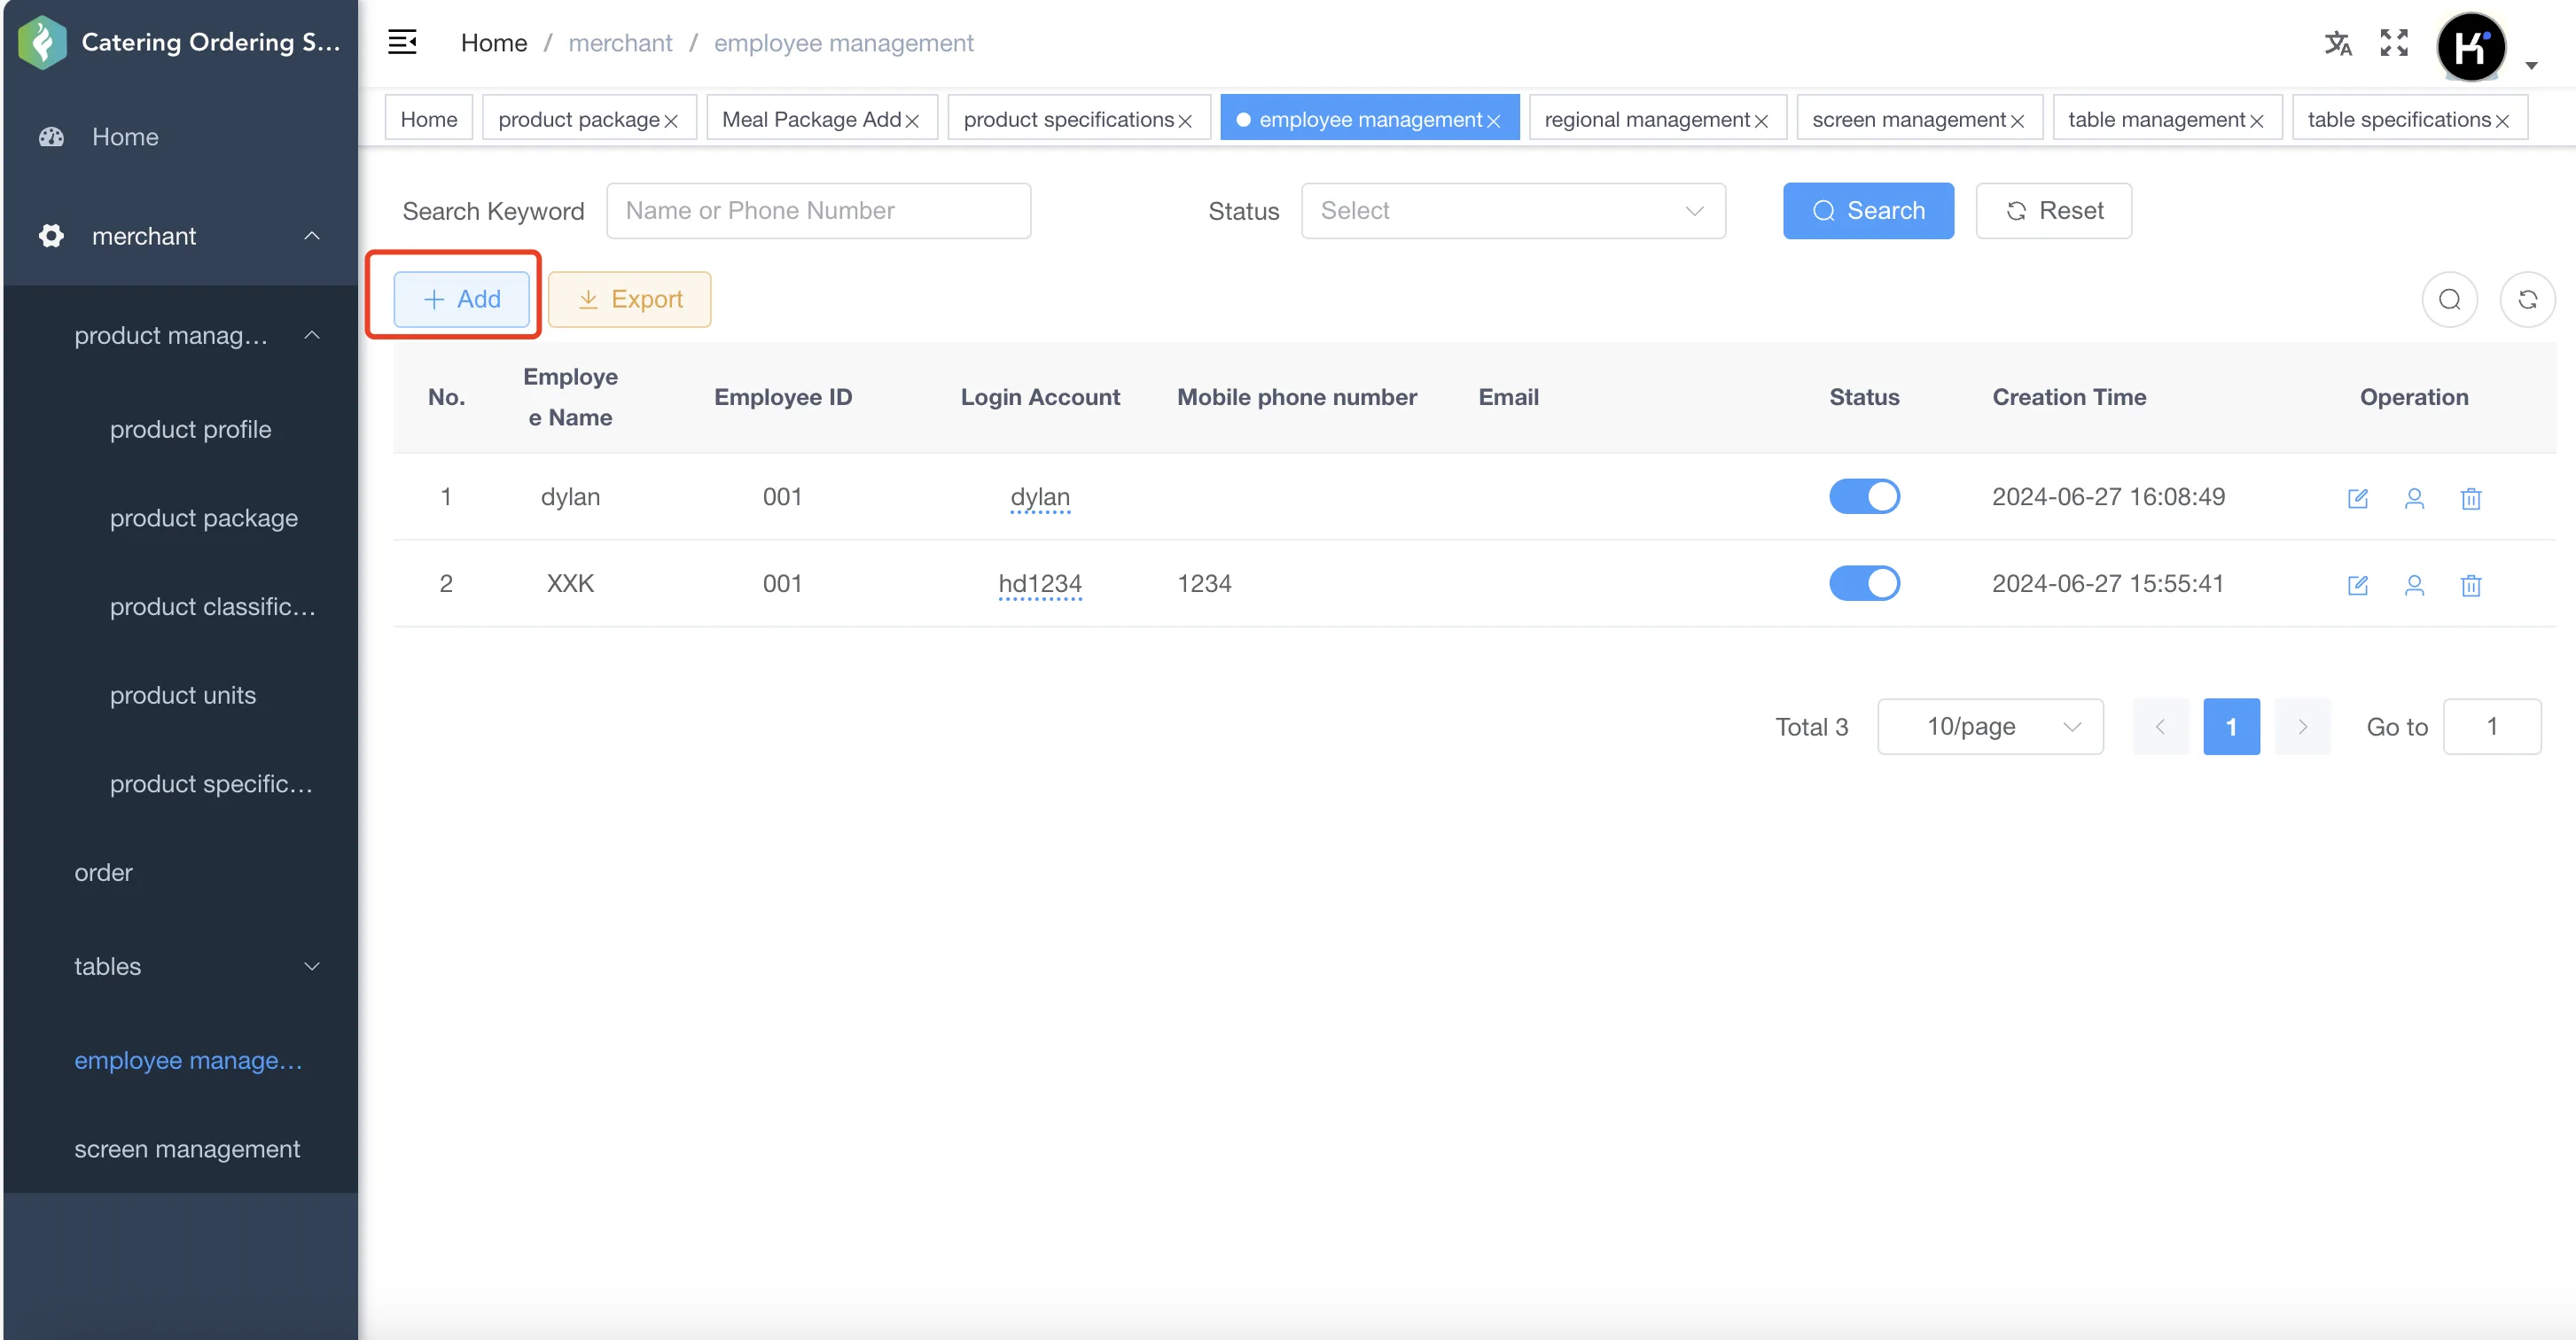Click the Catering Ordering System logo
Screen dimensions: 2576x1340
coord(42,42)
